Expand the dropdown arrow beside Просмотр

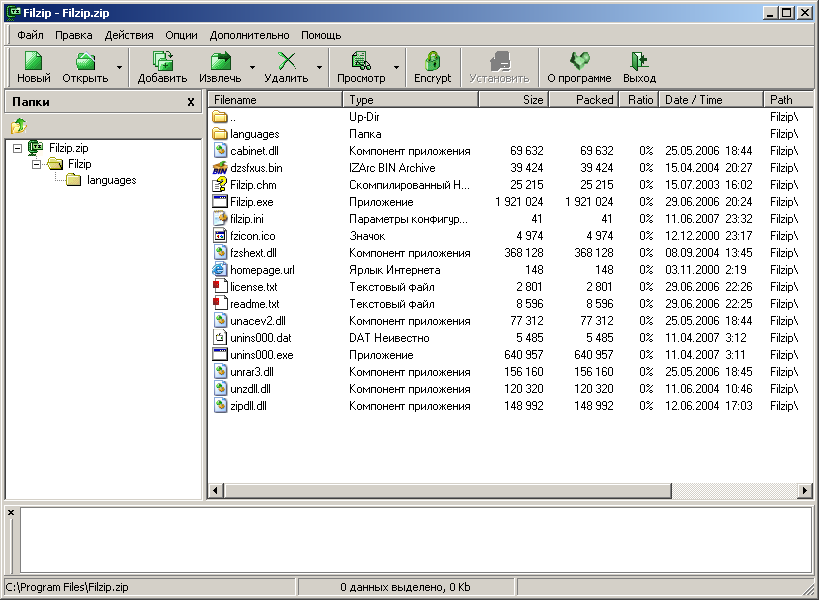coord(396,68)
